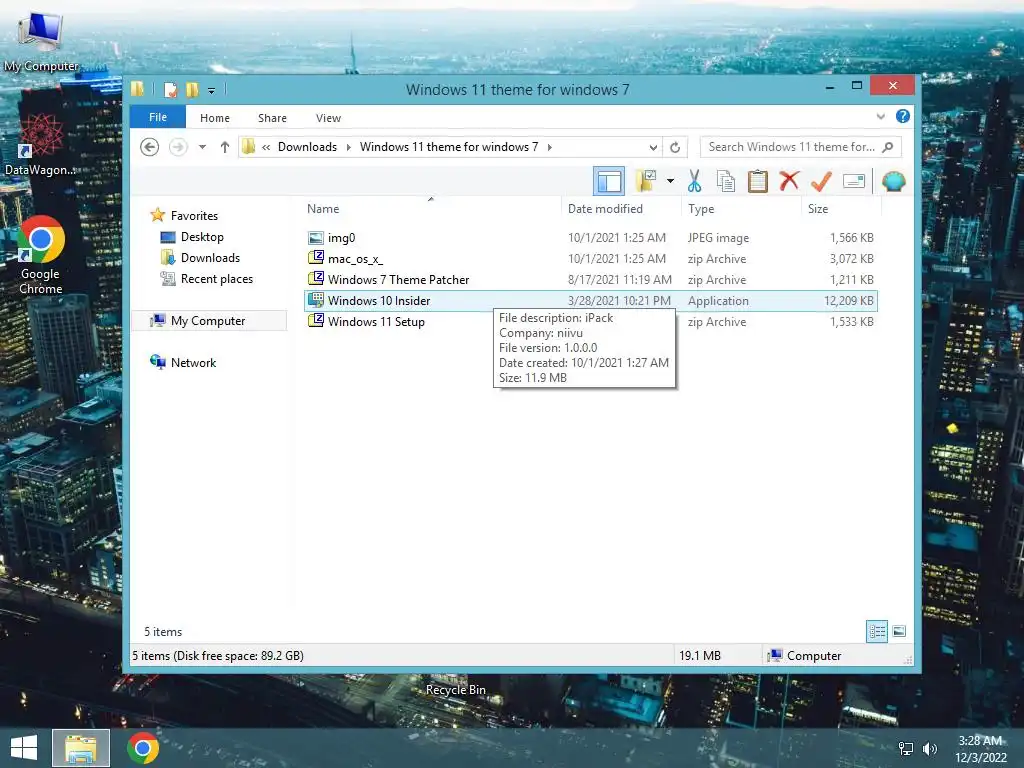The height and width of the screenshot is (768, 1024).
Task: Open the recent locations dropdown
Action: (x=202, y=147)
